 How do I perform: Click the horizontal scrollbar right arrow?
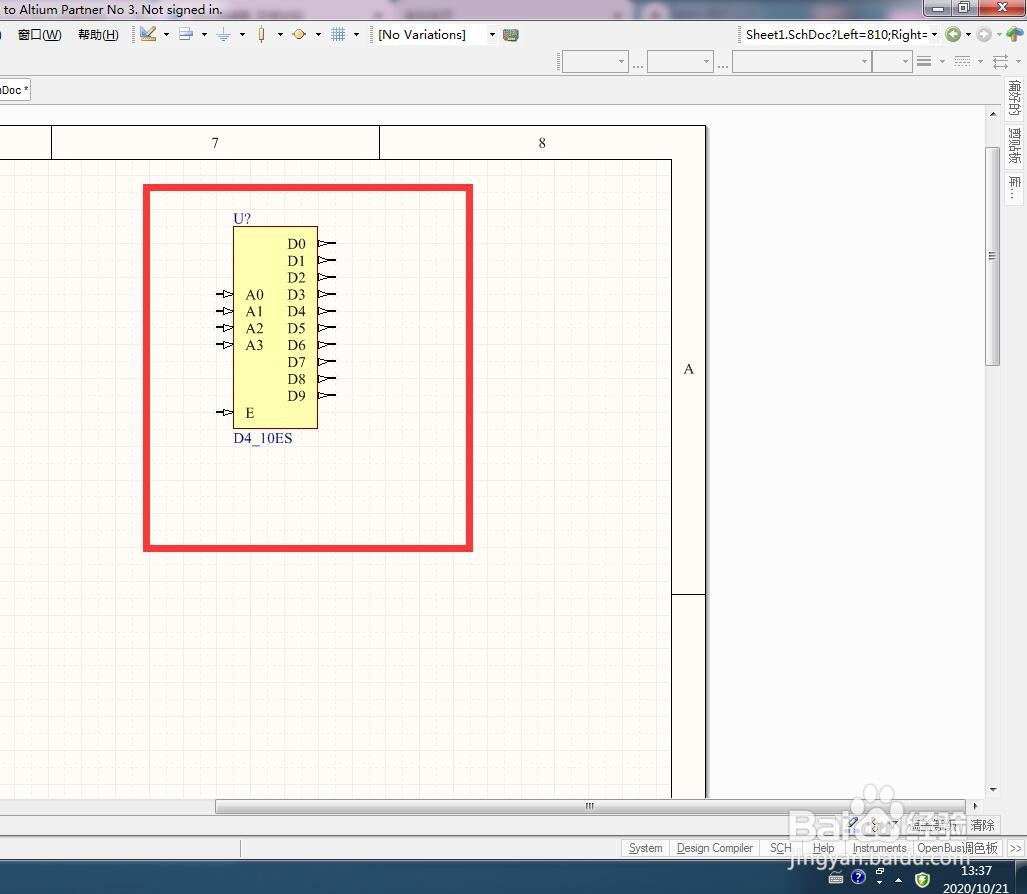pyautogui.click(x=975, y=806)
